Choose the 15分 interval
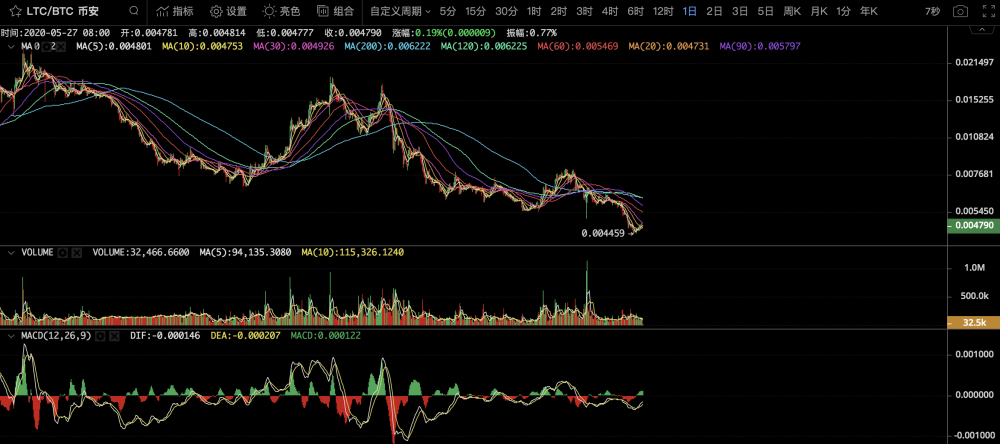Viewport: 1000px width, 444px height. (475, 11)
